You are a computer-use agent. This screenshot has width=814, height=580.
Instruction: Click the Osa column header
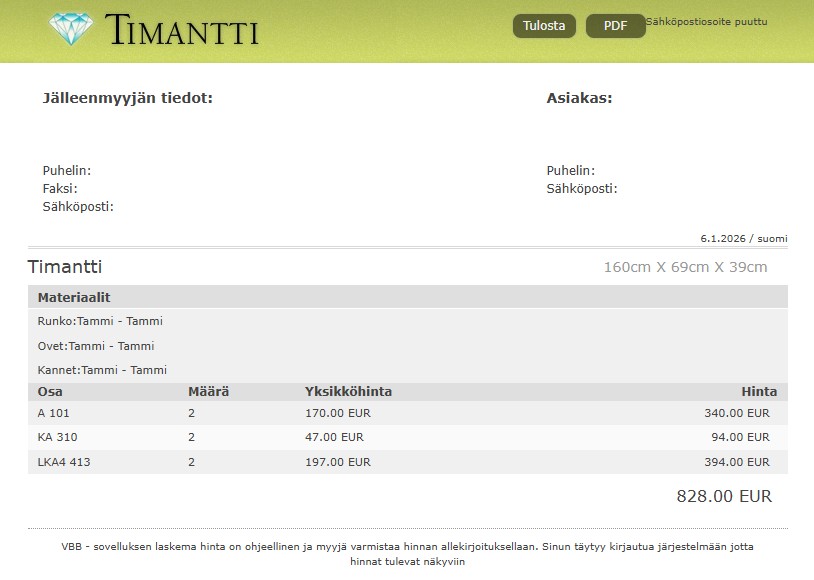click(50, 392)
